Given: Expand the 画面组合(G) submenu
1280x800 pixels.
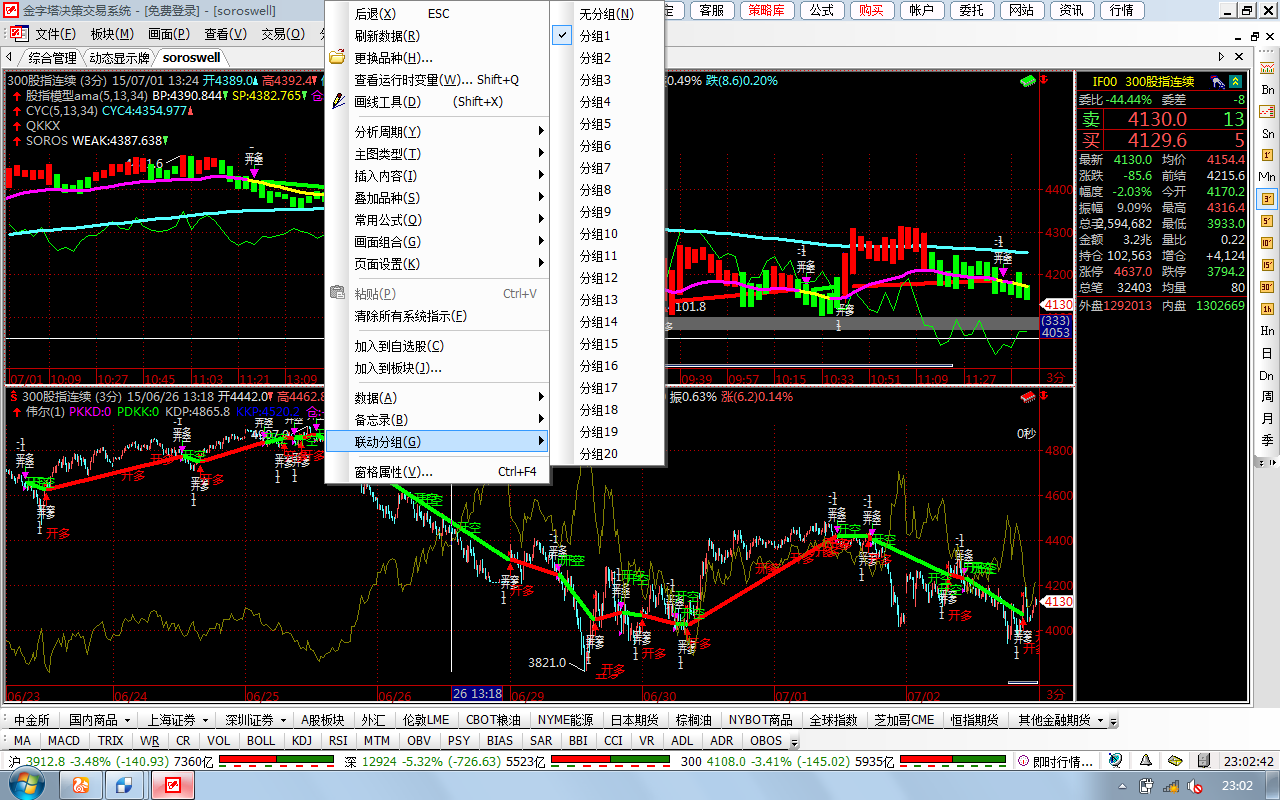Looking at the screenshot, I should click(x=437, y=242).
